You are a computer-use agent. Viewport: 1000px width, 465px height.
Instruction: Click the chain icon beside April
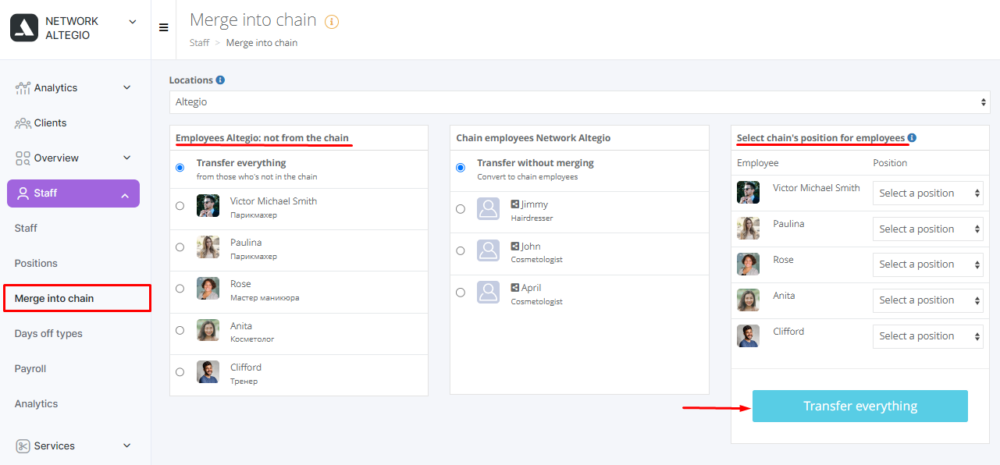(x=515, y=288)
